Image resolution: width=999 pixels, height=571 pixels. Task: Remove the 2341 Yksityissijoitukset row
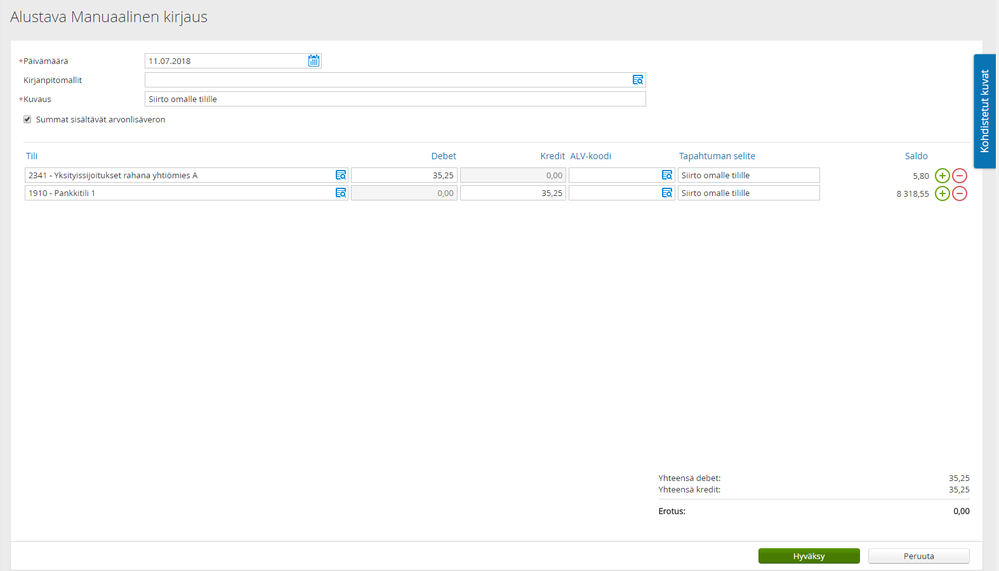coord(959,176)
